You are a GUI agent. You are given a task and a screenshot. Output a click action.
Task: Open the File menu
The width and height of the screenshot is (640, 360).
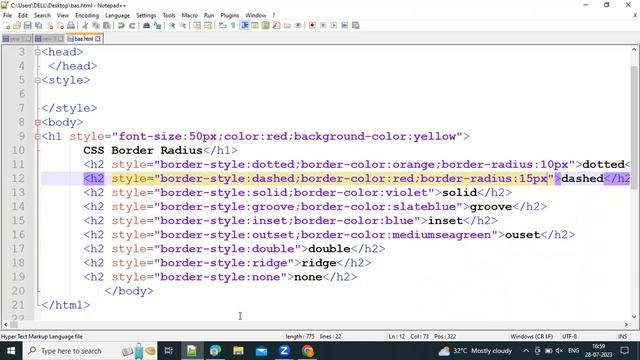[7, 16]
